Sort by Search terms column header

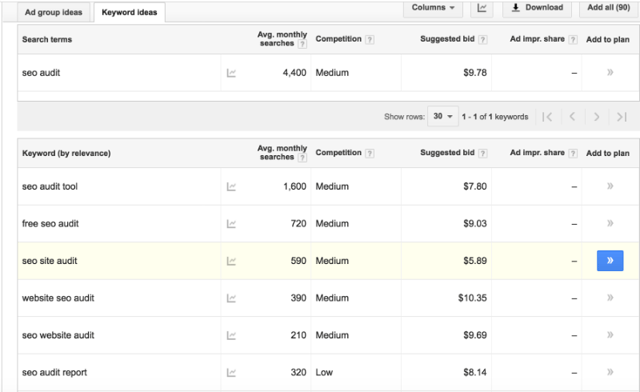coord(47,40)
